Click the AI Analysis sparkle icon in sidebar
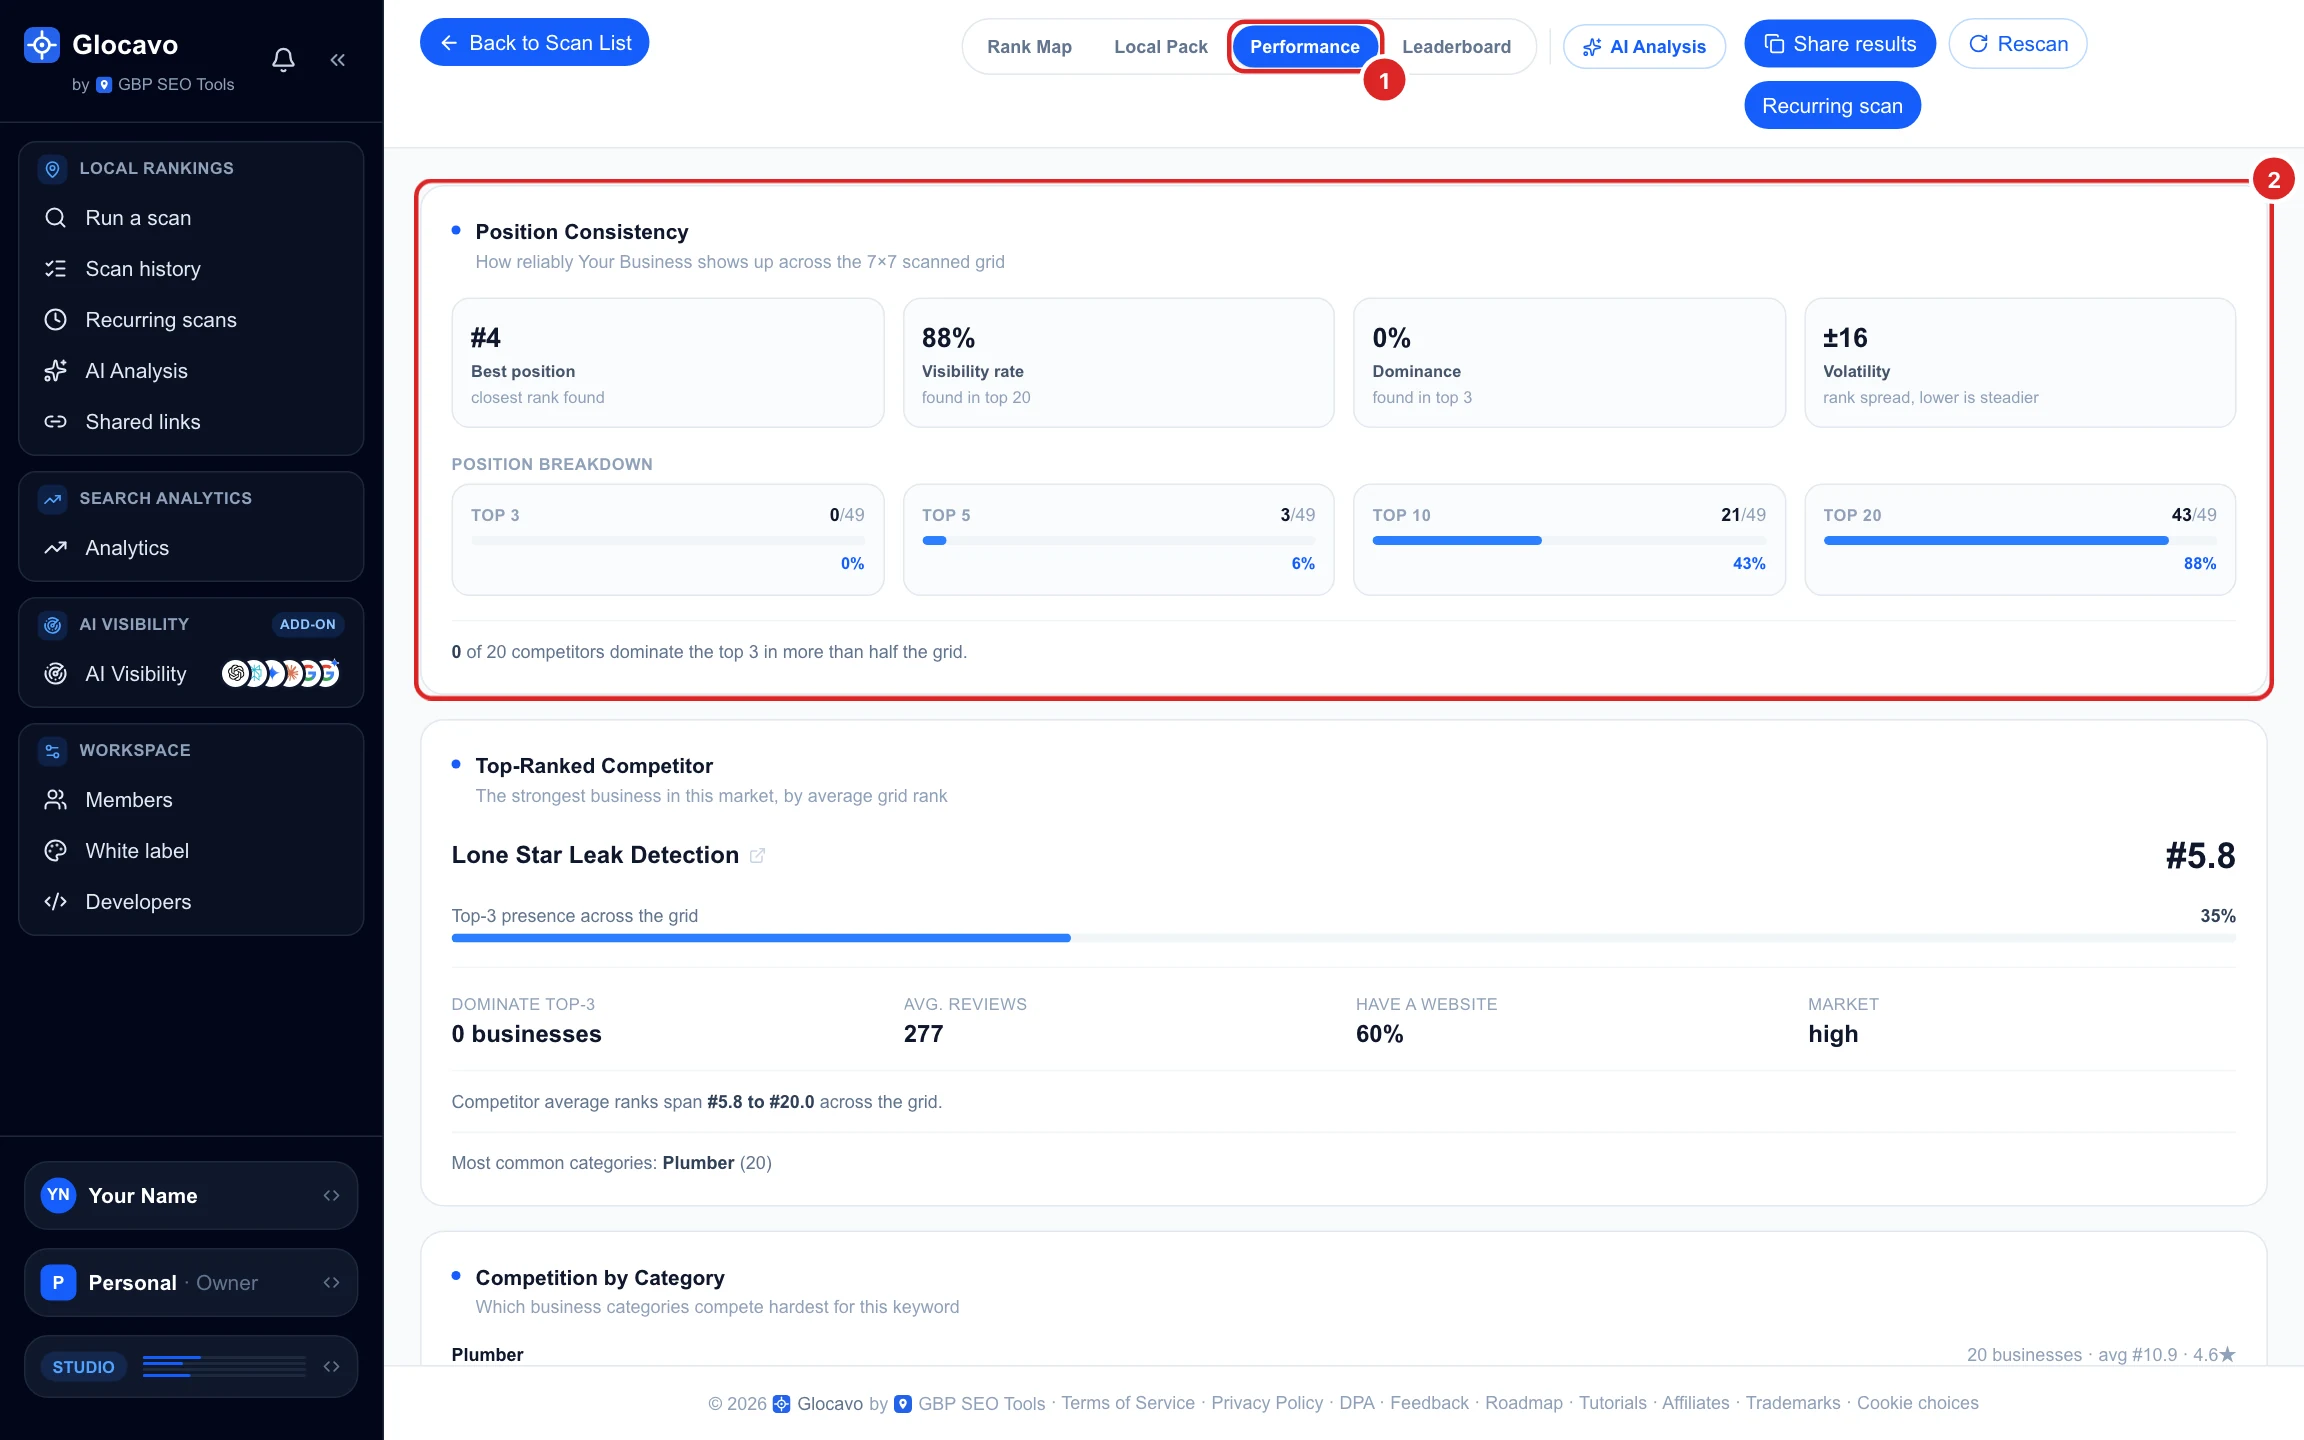2304x1440 pixels. click(56, 371)
